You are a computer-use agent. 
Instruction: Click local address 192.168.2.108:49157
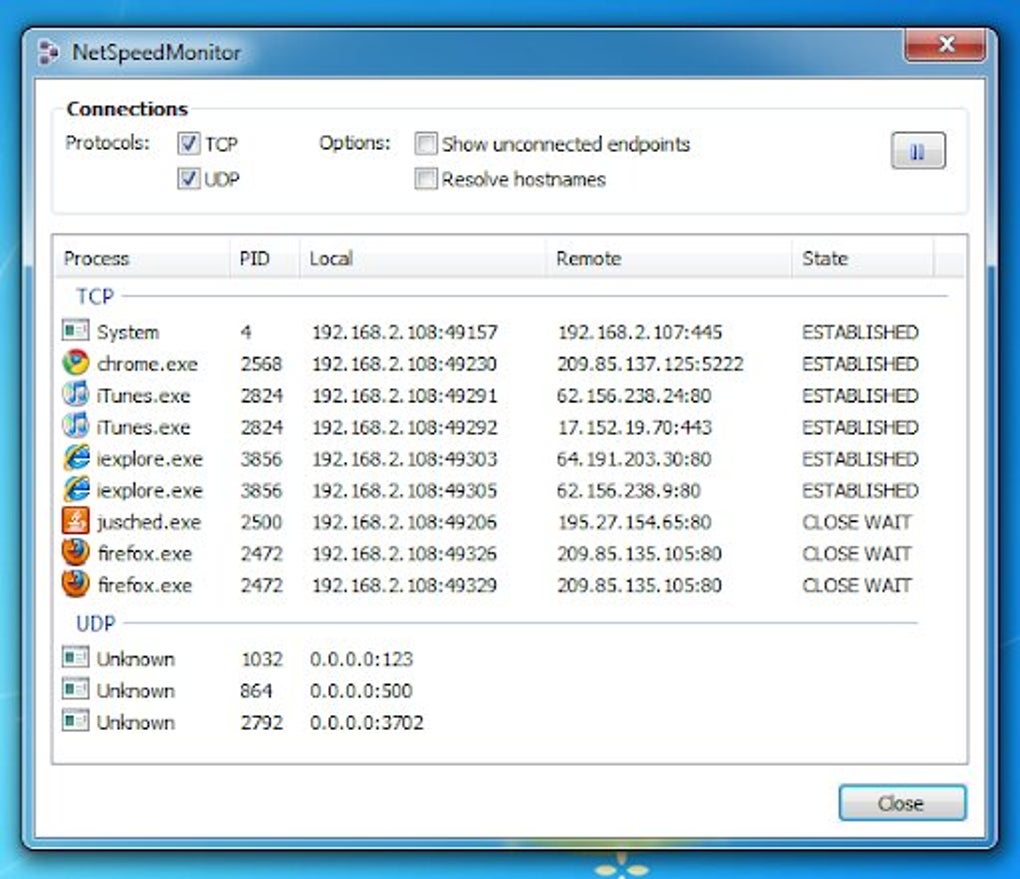click(405, 332)
